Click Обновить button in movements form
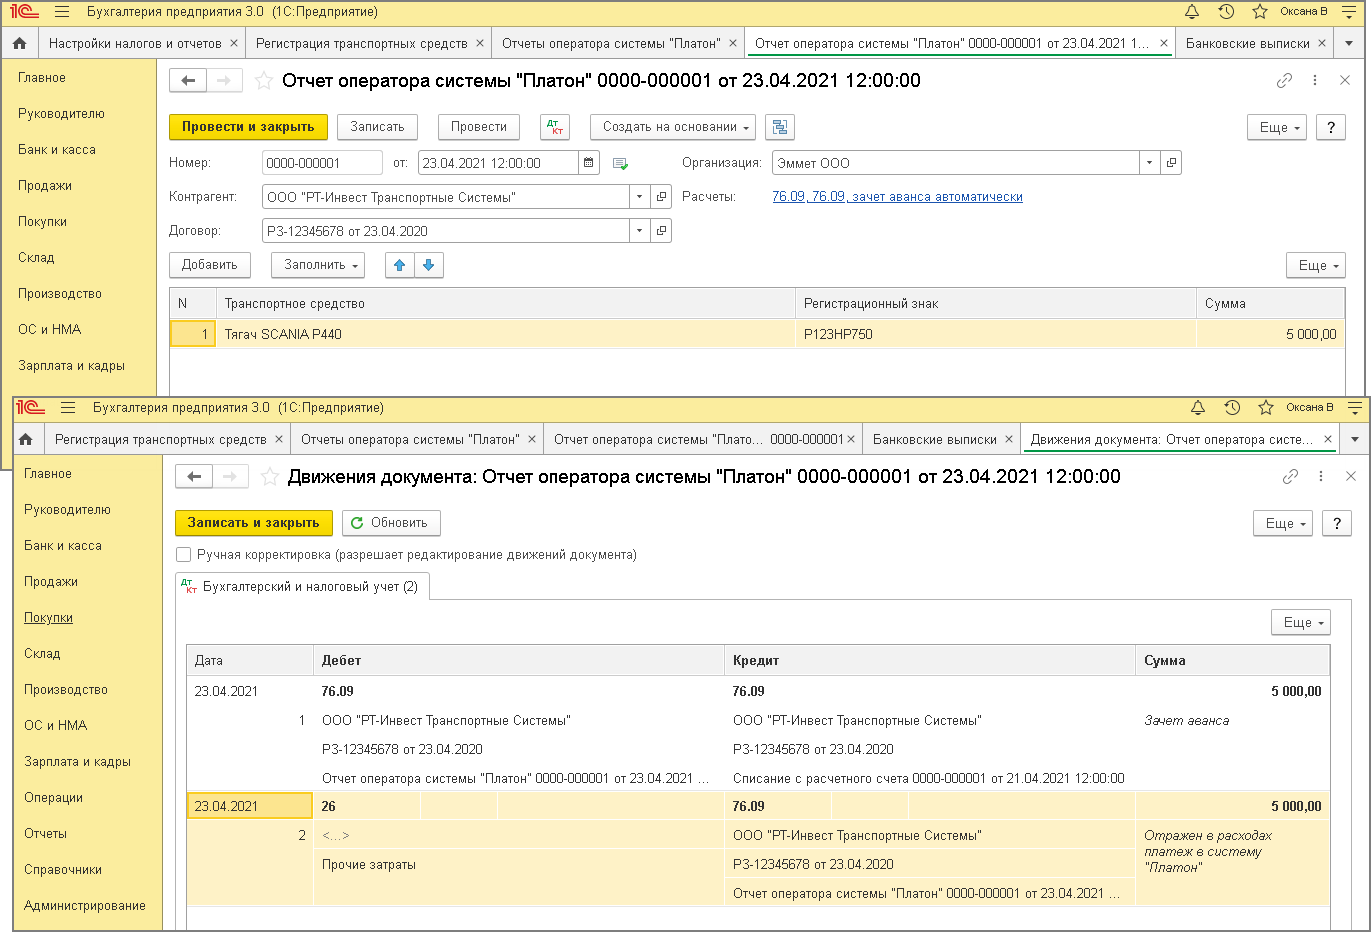 click(391, 523)
